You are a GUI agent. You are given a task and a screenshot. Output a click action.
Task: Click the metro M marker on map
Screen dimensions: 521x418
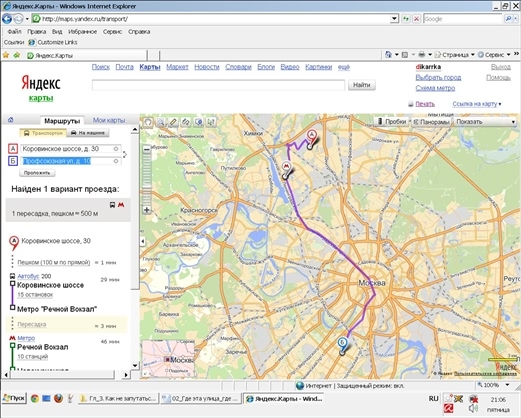click(286, 169)
